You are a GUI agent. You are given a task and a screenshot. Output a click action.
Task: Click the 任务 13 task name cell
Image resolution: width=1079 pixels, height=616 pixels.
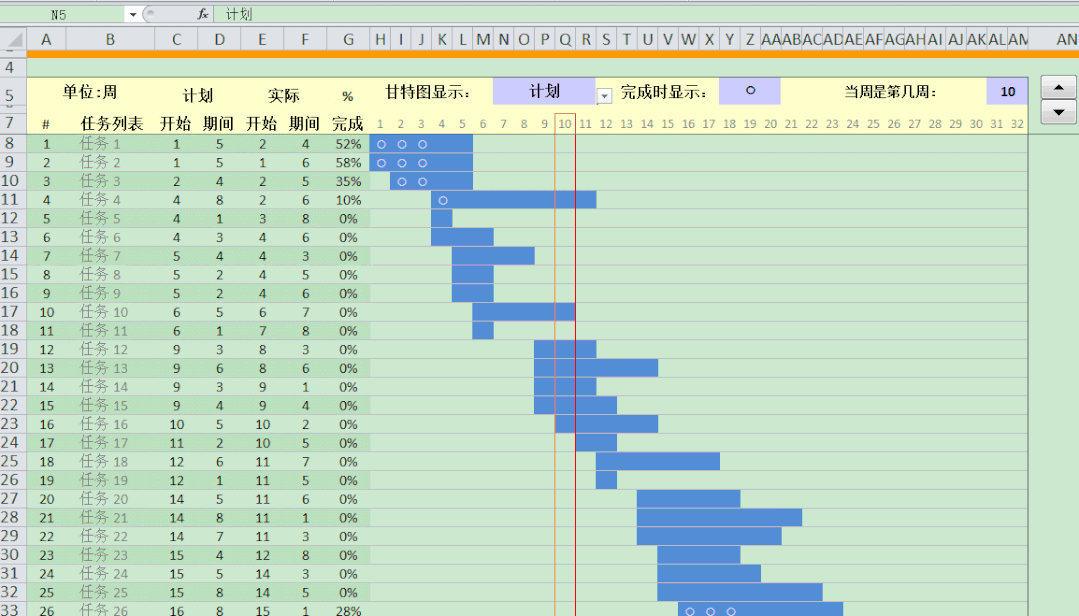[110, 368]
